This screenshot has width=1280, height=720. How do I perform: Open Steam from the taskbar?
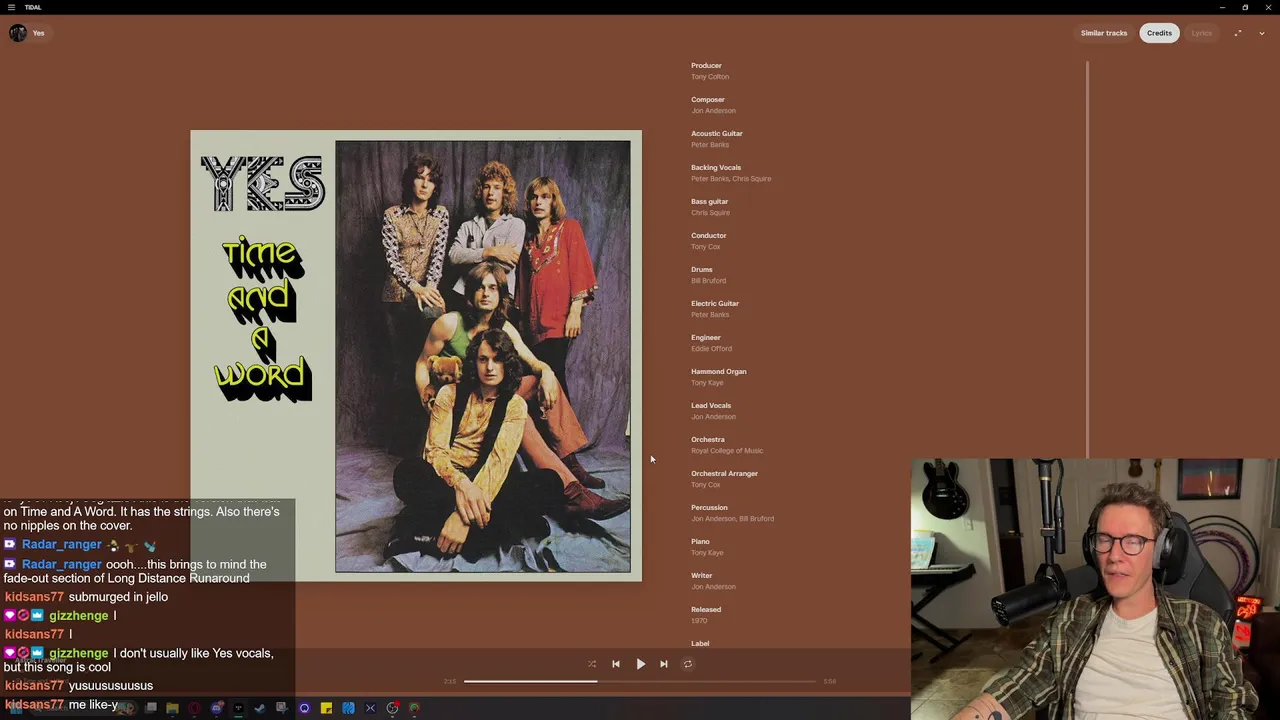coord(260,708)
